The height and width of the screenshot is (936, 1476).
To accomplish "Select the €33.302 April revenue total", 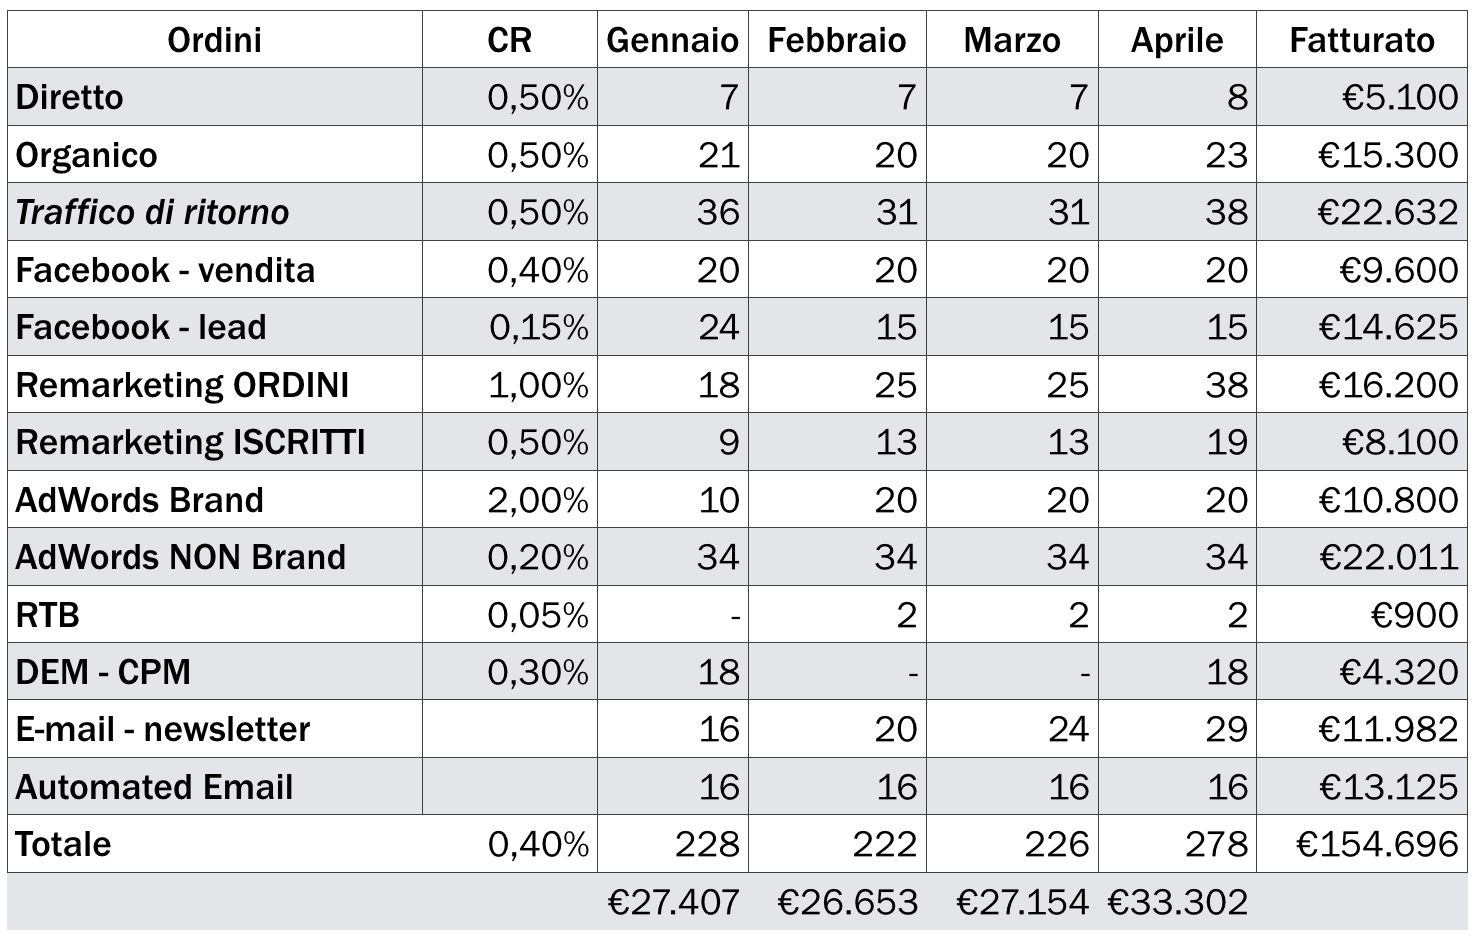I will tap(1177, 902).
